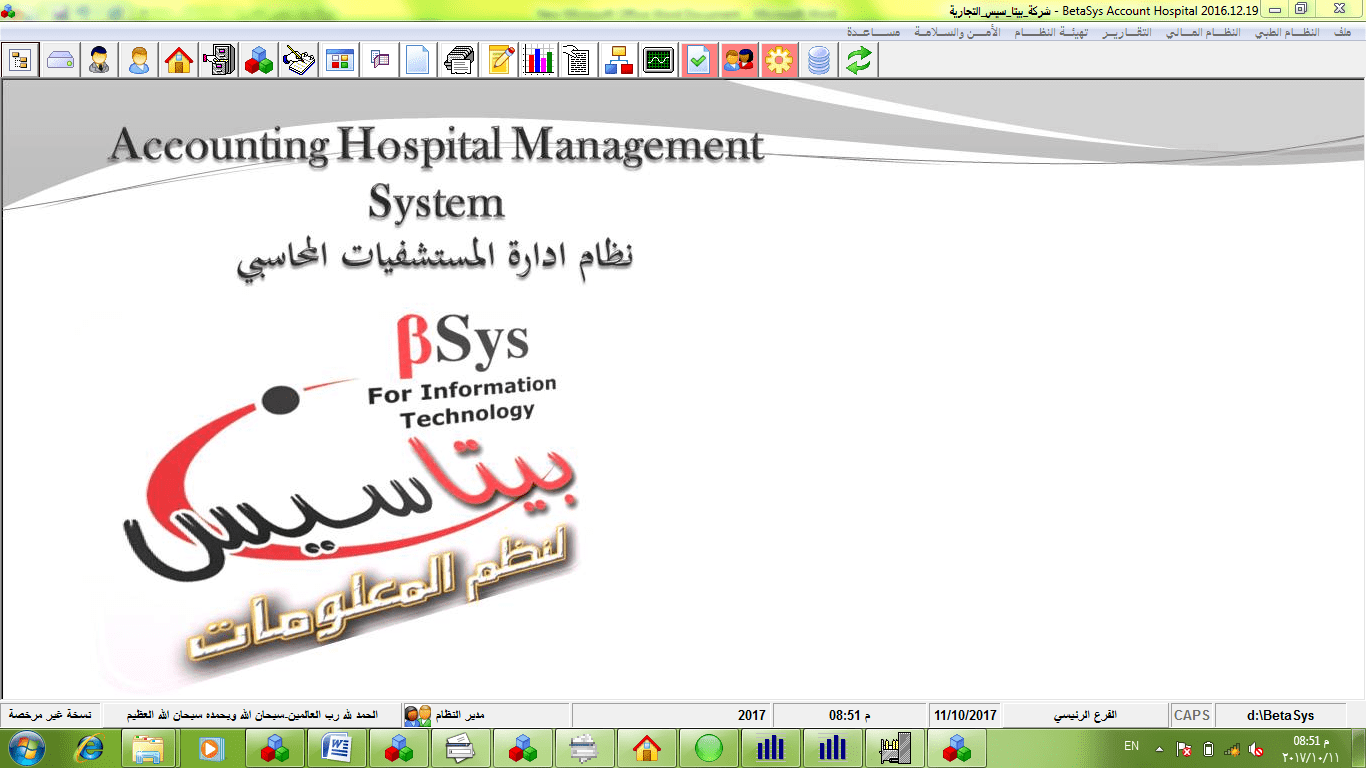Click the disk drive toolbar icon
The height and width of the screenshot is (768, 1366).
[60, 60]
